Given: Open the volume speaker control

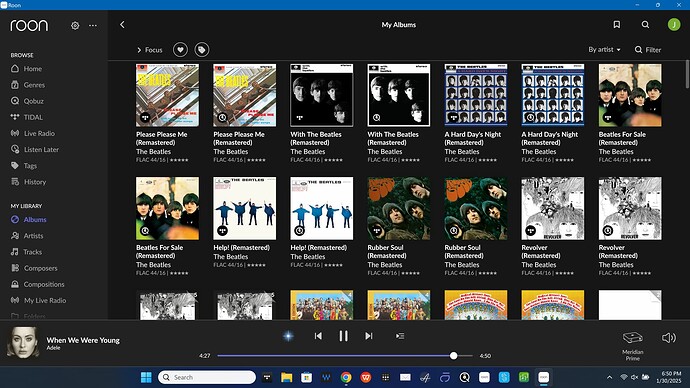Looking at the screenshot, I should tap(669, 338).
